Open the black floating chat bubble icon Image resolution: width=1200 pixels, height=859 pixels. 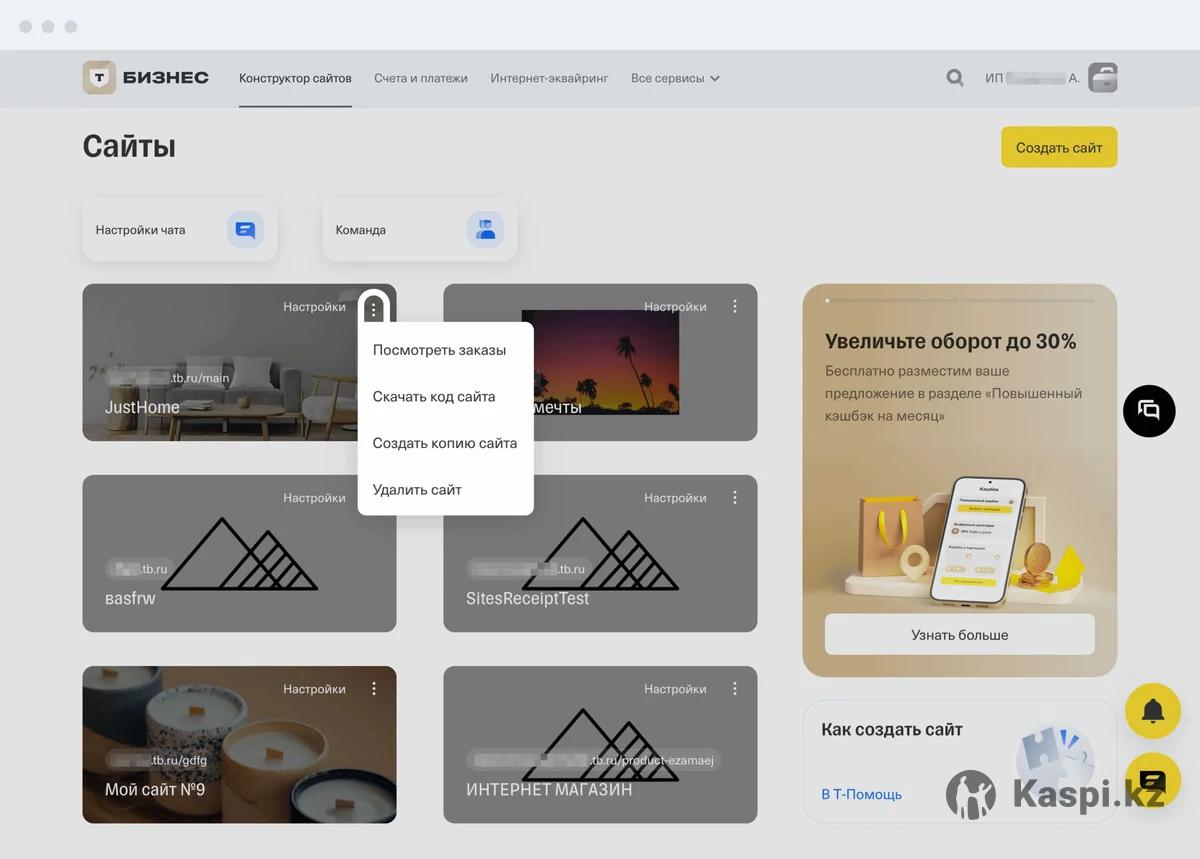coord(1149,410)
